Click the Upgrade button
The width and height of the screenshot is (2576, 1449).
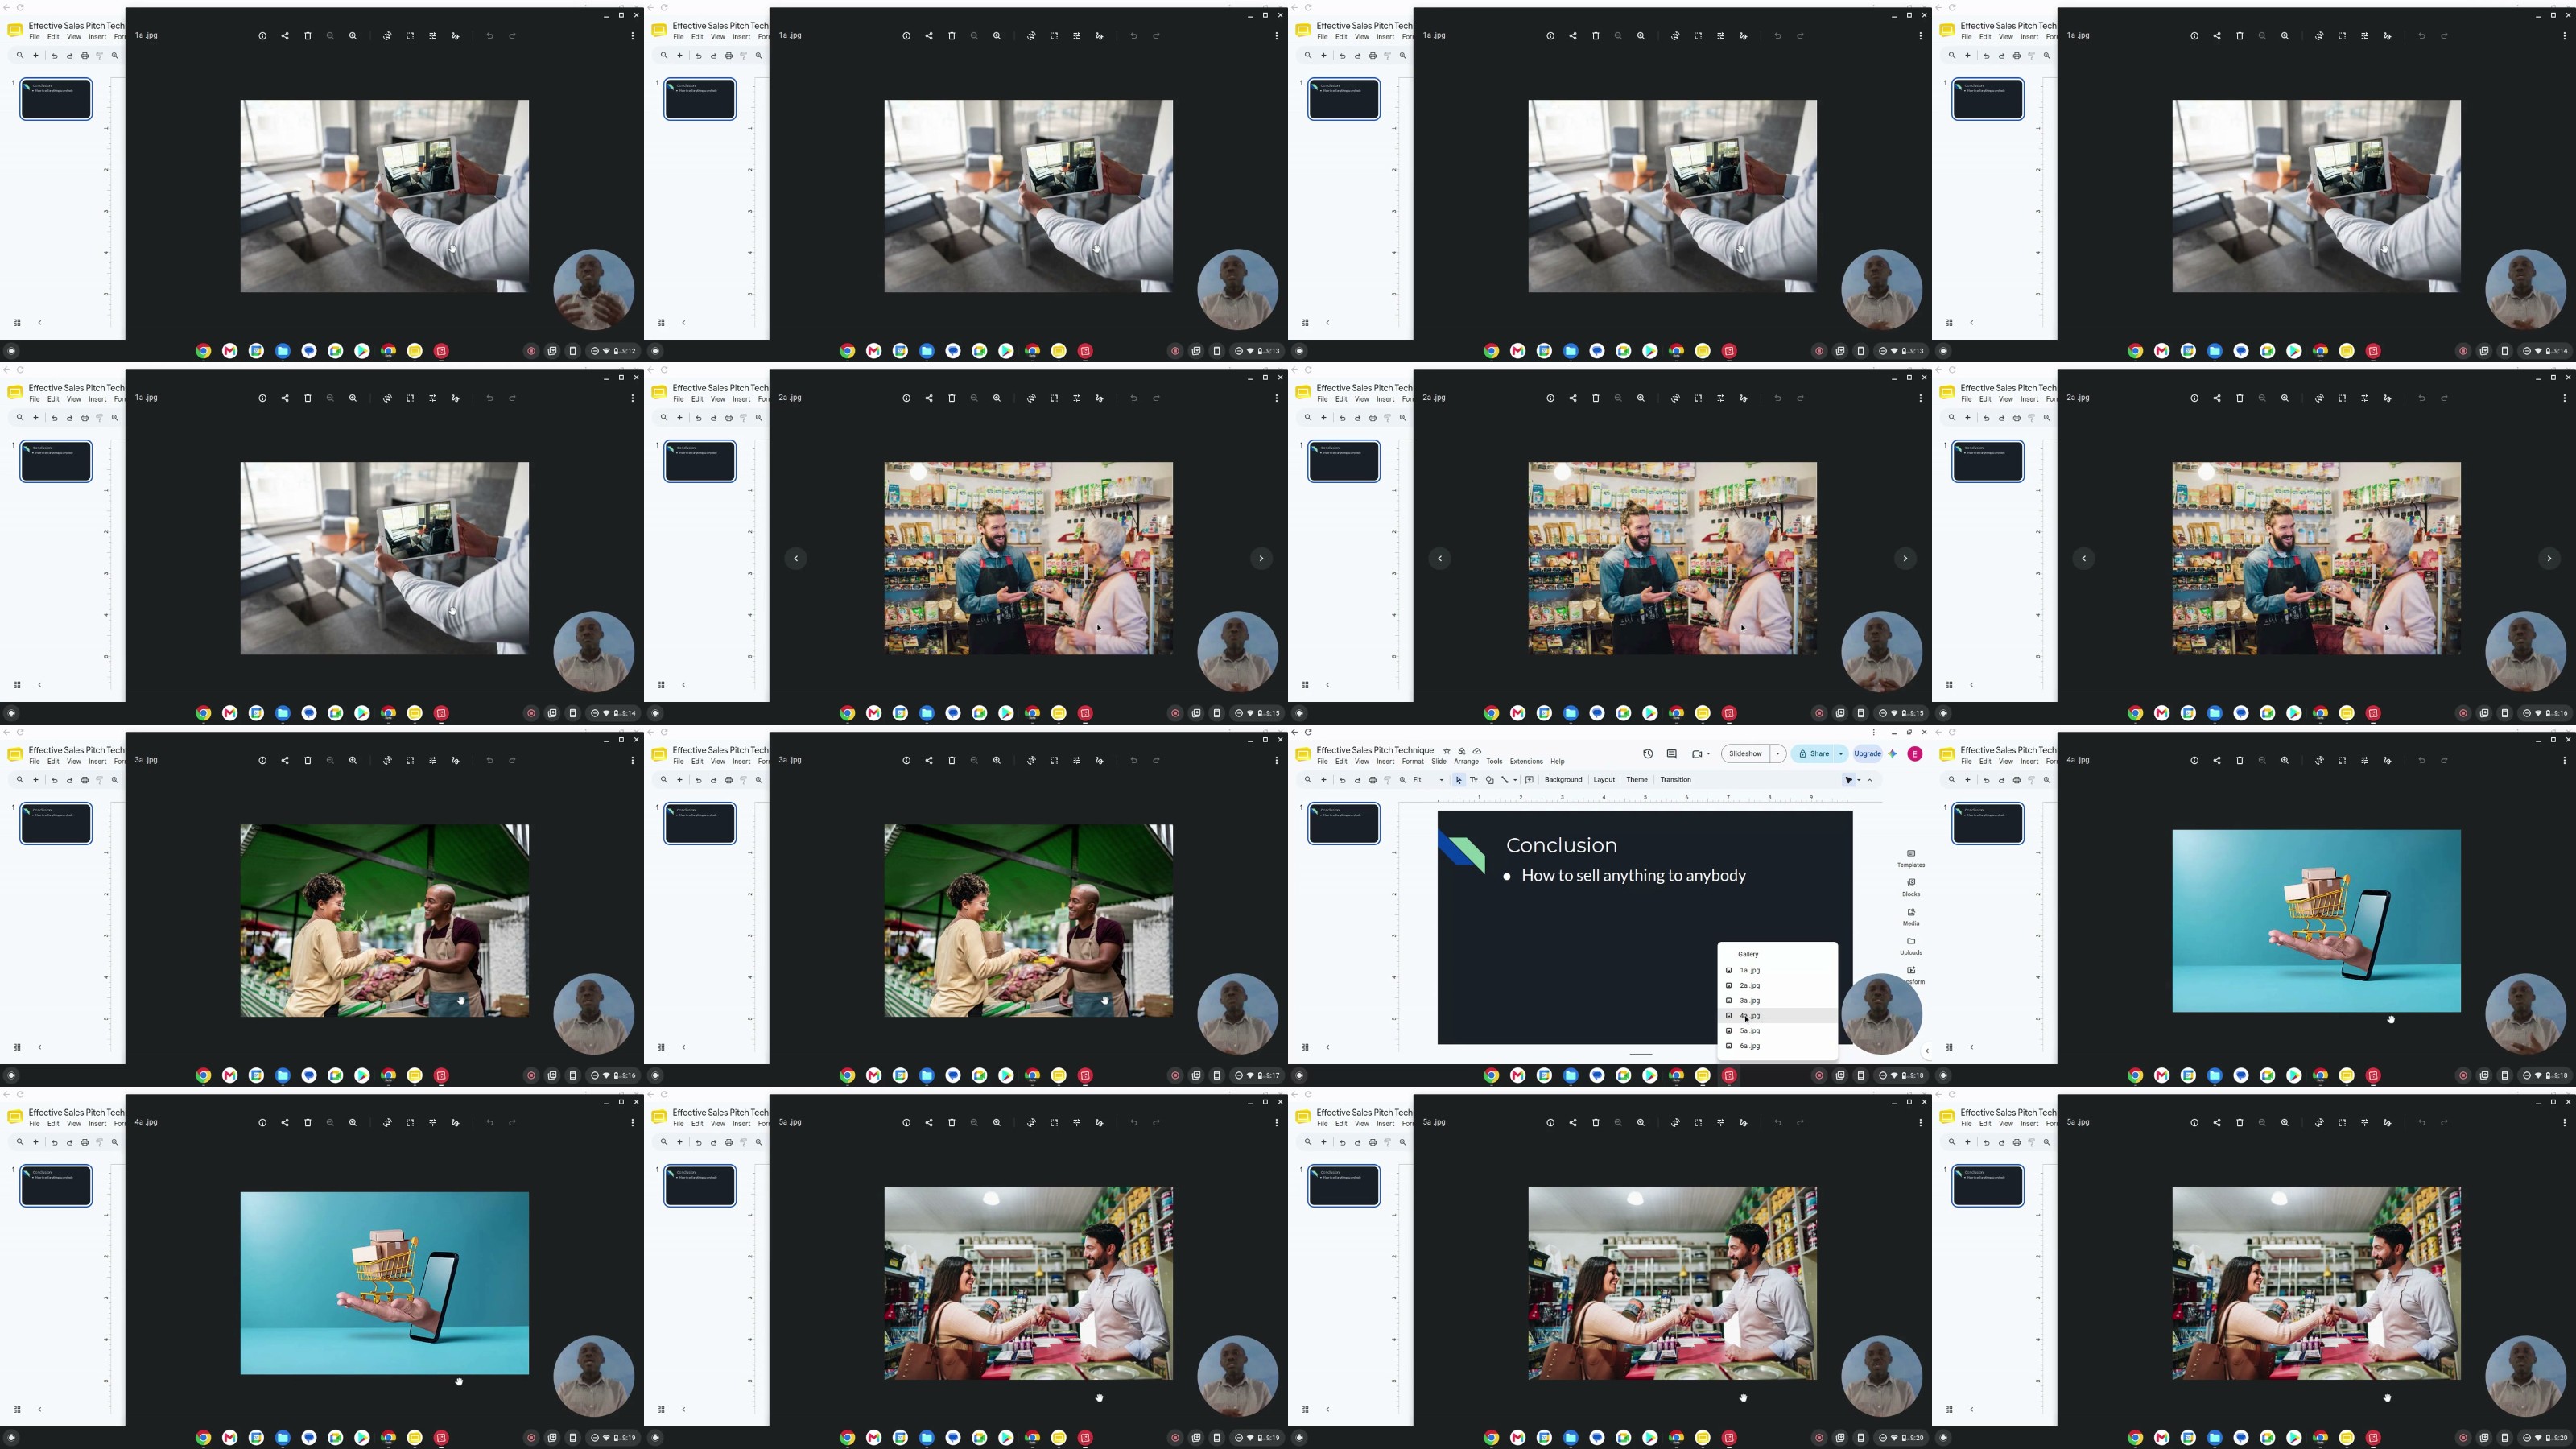coord(1867,754)
